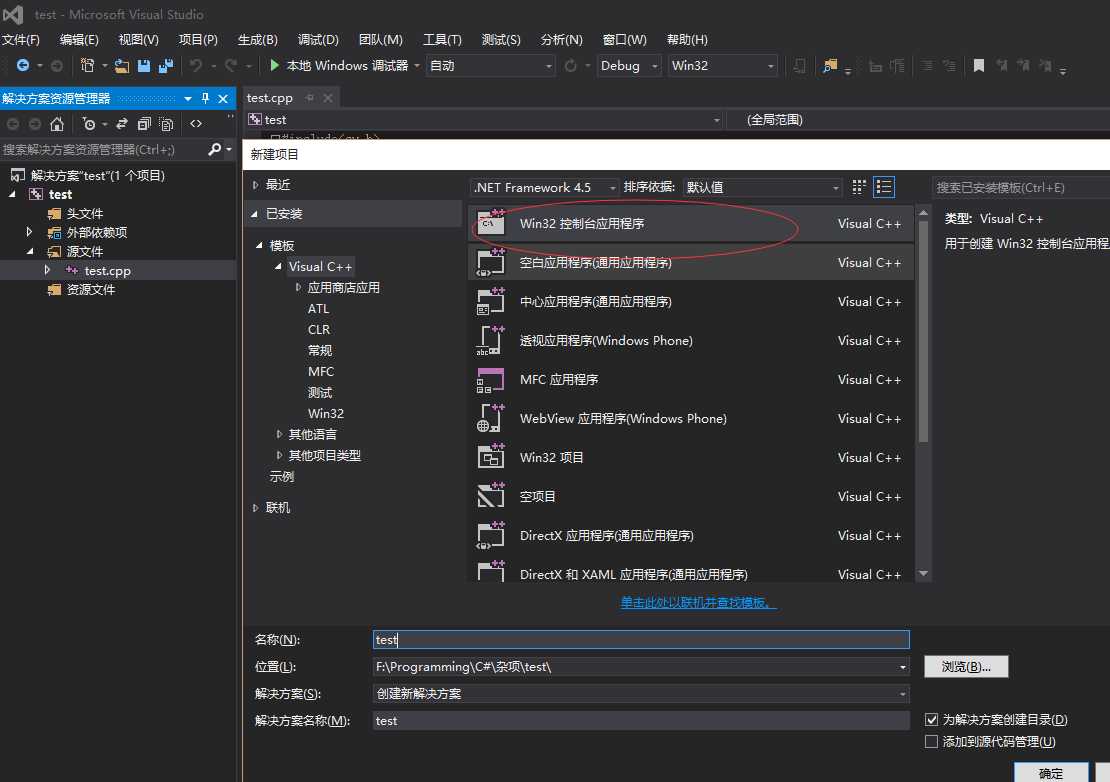Screen dimensions: 1110x782
Task: Select 头文件 folder in Solution Explorer
Action: pyautogui.click(x=84, y=214)
